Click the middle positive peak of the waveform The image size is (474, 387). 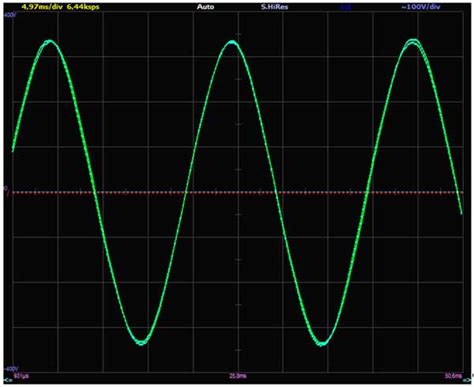click(x=232, y=42)
